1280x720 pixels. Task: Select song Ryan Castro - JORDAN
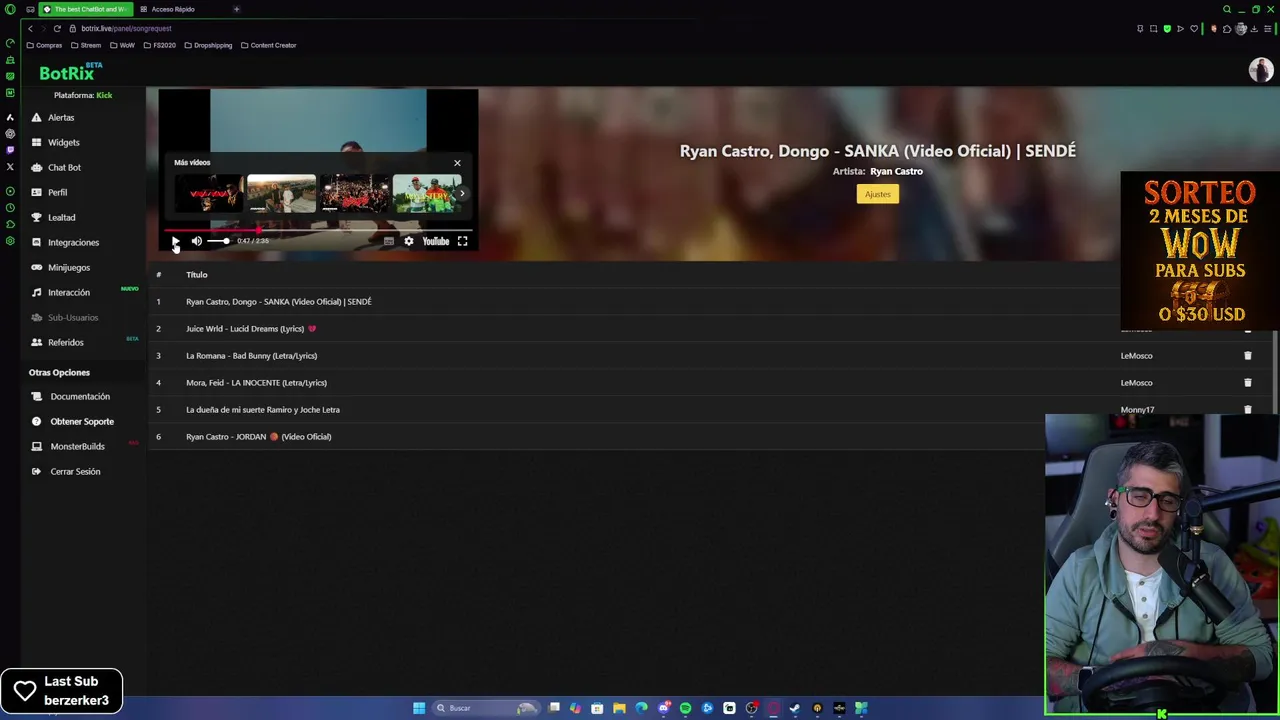coord(258,436)
